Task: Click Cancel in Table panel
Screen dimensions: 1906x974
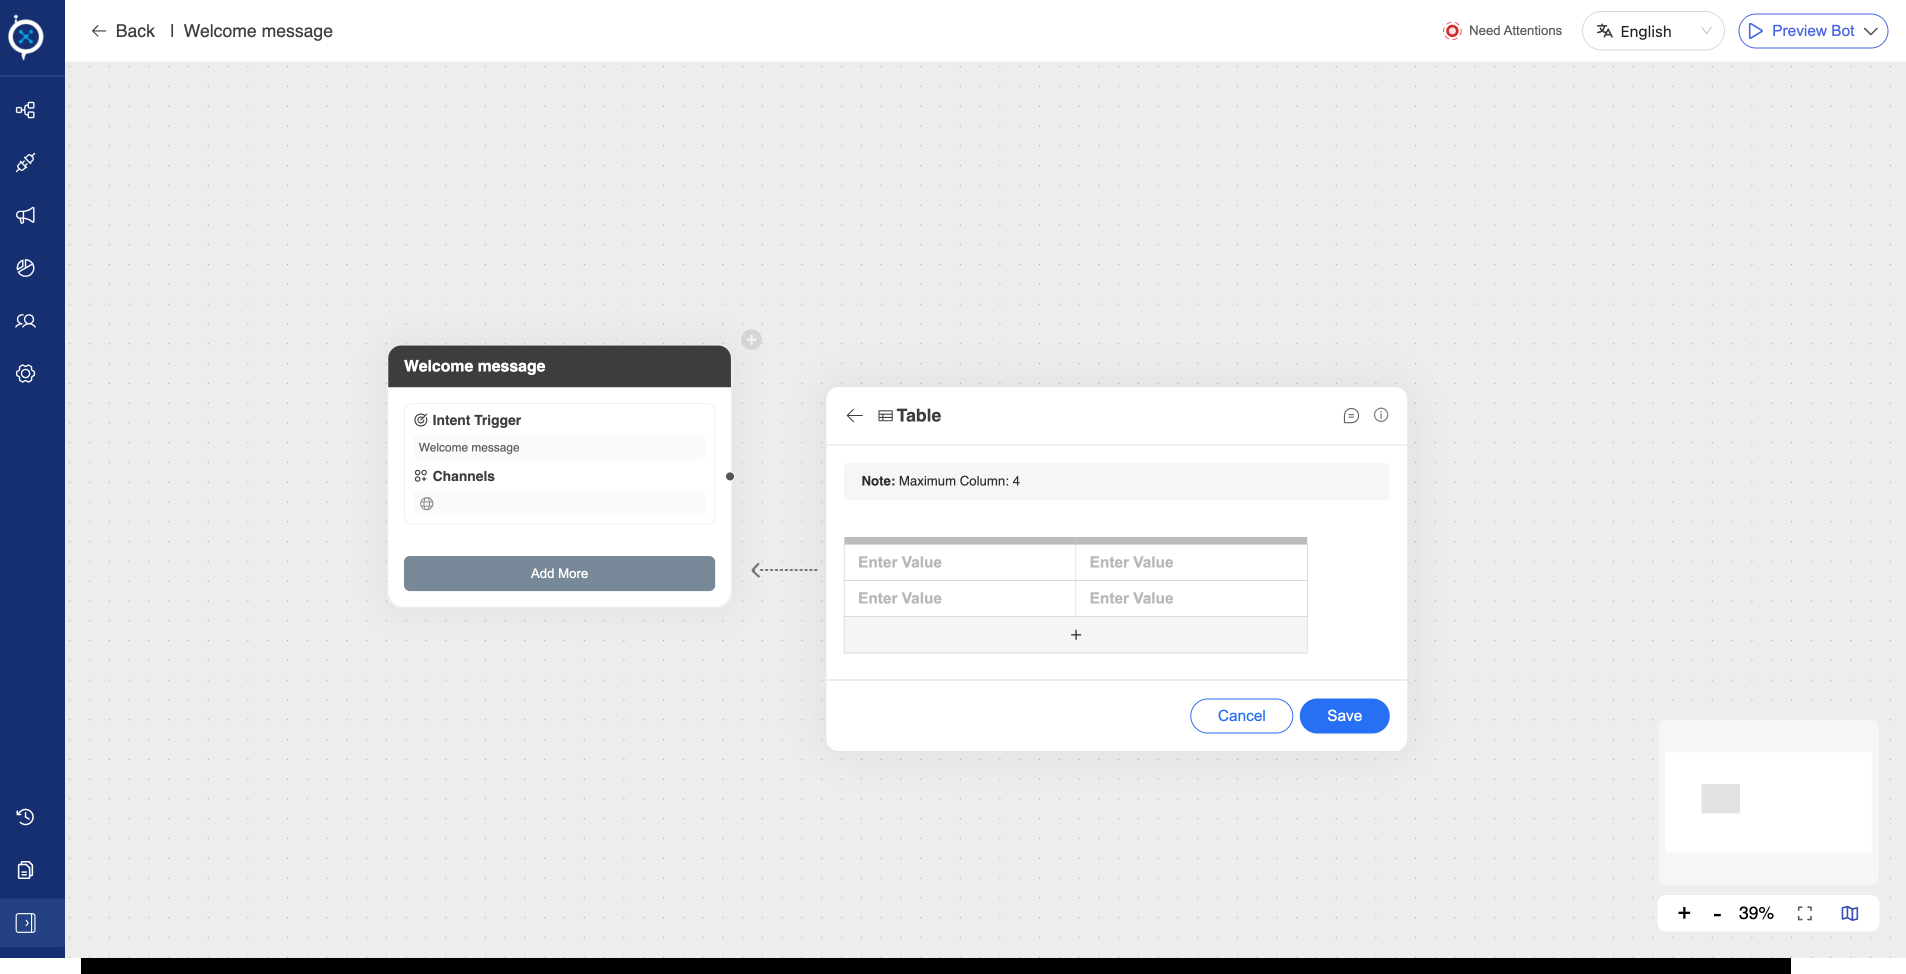Action: [1241, 716]
